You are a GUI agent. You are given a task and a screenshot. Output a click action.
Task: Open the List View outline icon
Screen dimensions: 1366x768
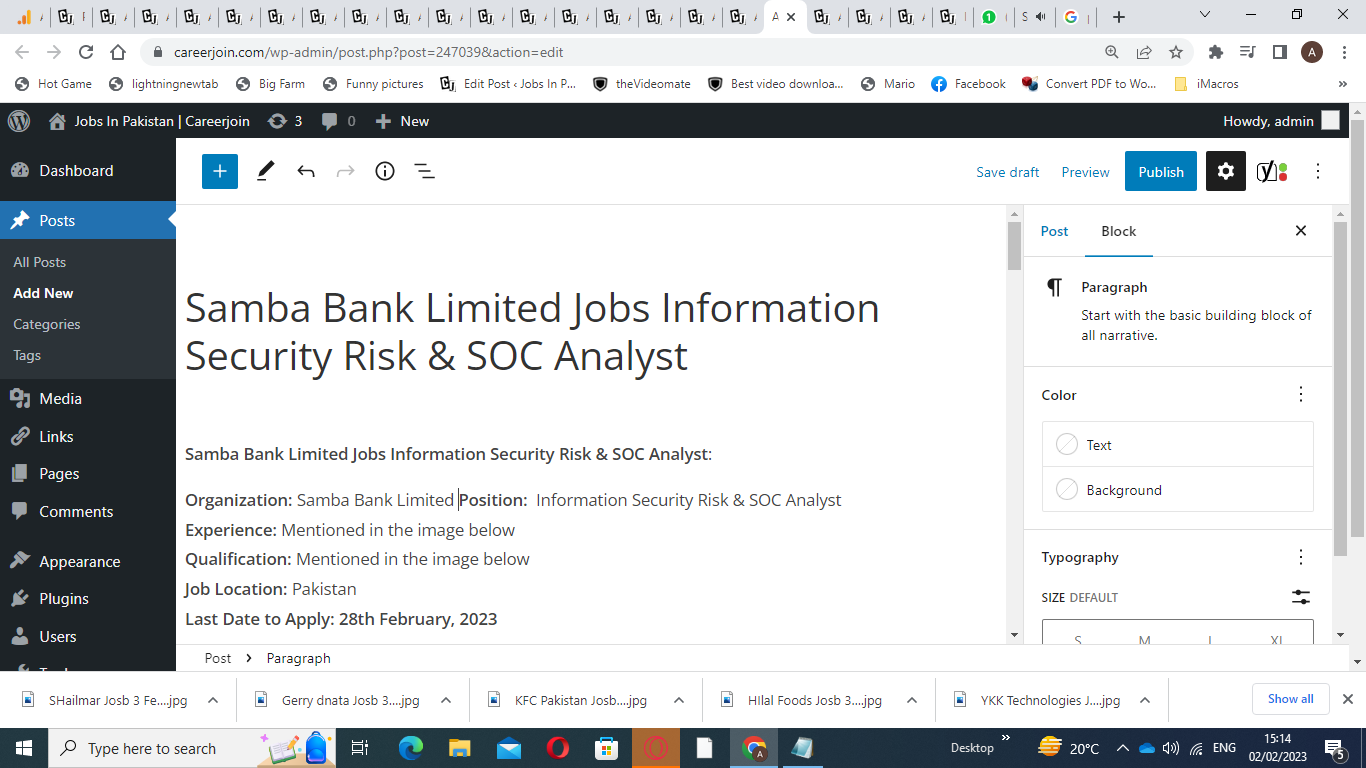click(425, 171)
